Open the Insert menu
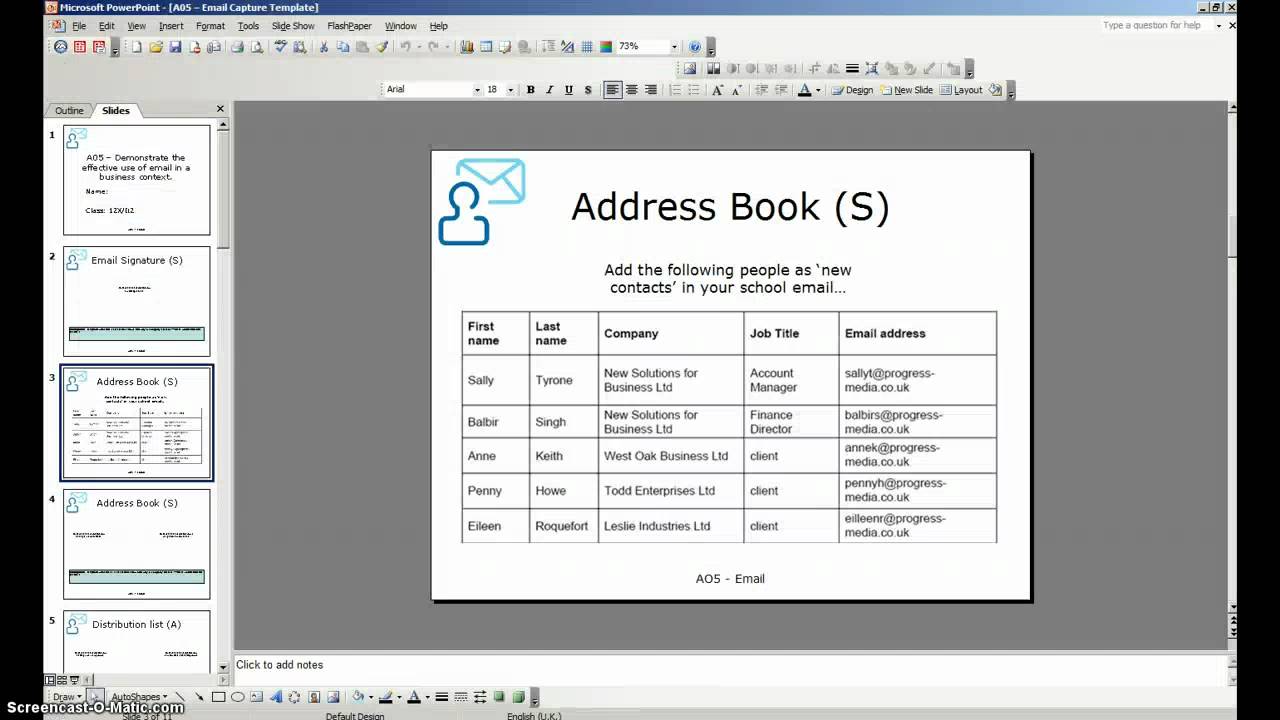 (171, 26)
